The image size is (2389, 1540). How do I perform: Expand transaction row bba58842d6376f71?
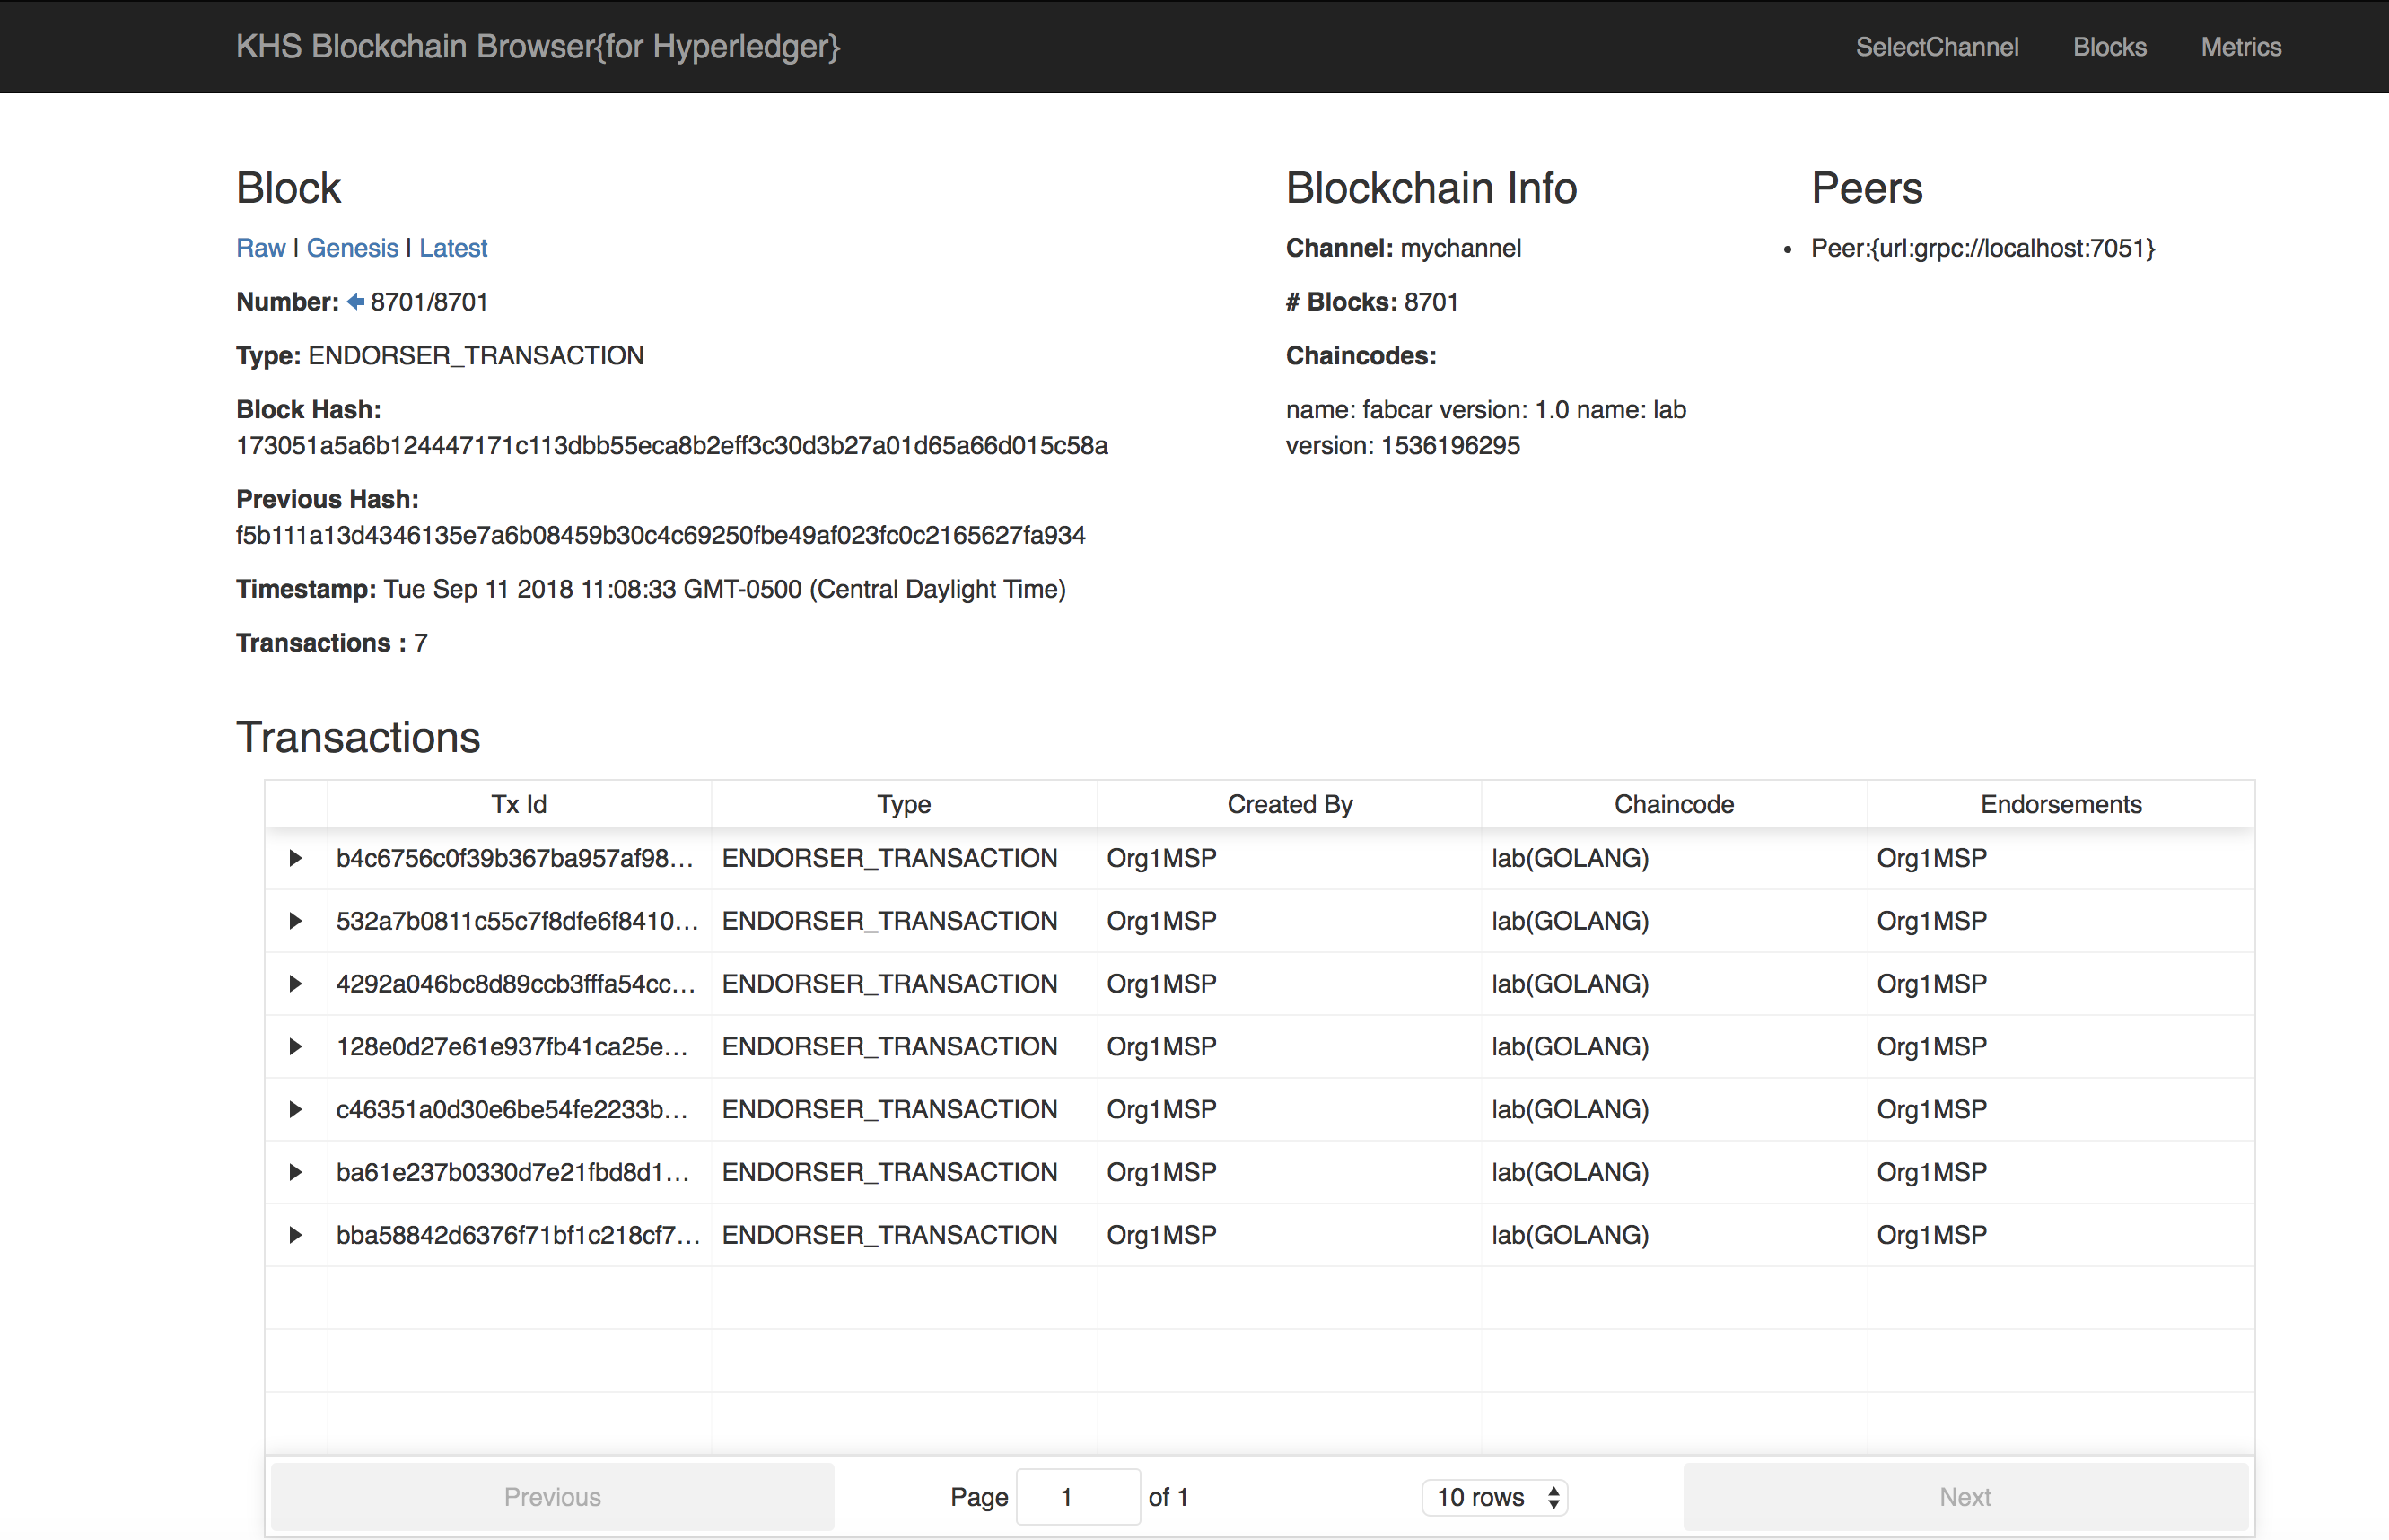click(295, 1235)
